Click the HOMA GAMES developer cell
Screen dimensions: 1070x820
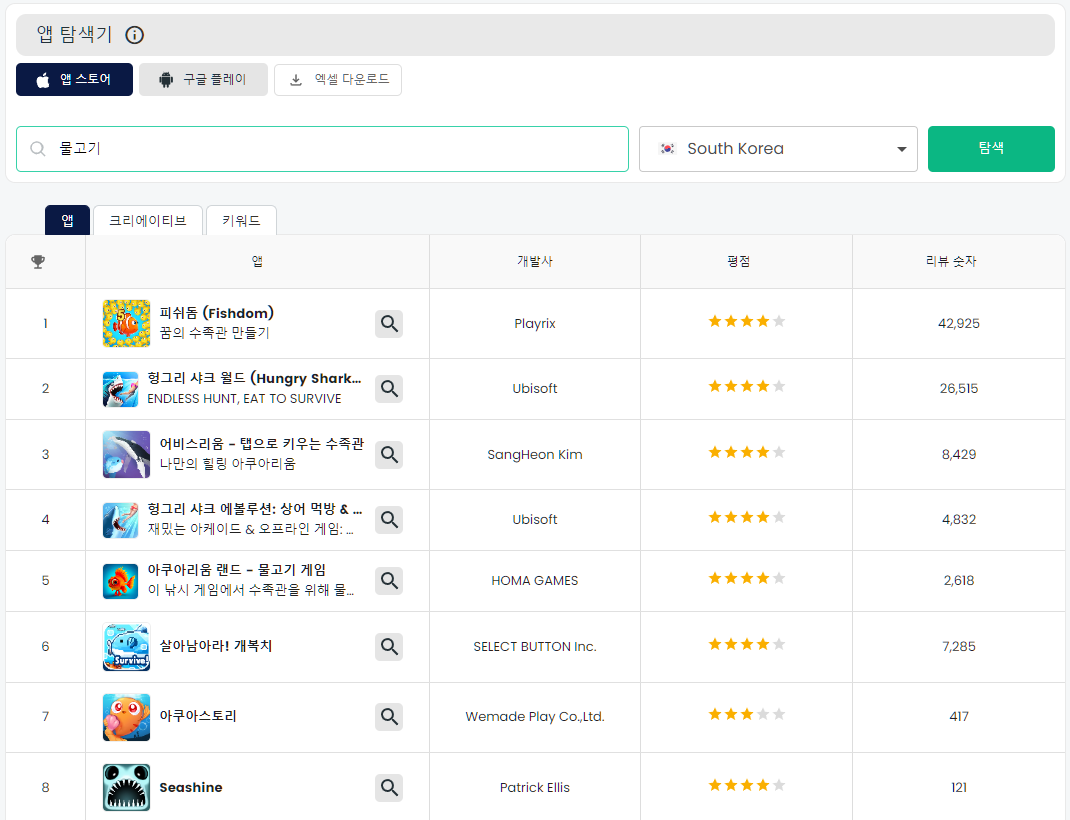pyautogui.click(x=535, y=581)
